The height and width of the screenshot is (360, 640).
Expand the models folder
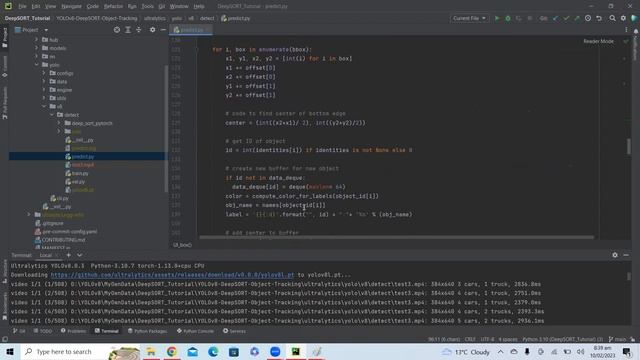tap(36, 48)
